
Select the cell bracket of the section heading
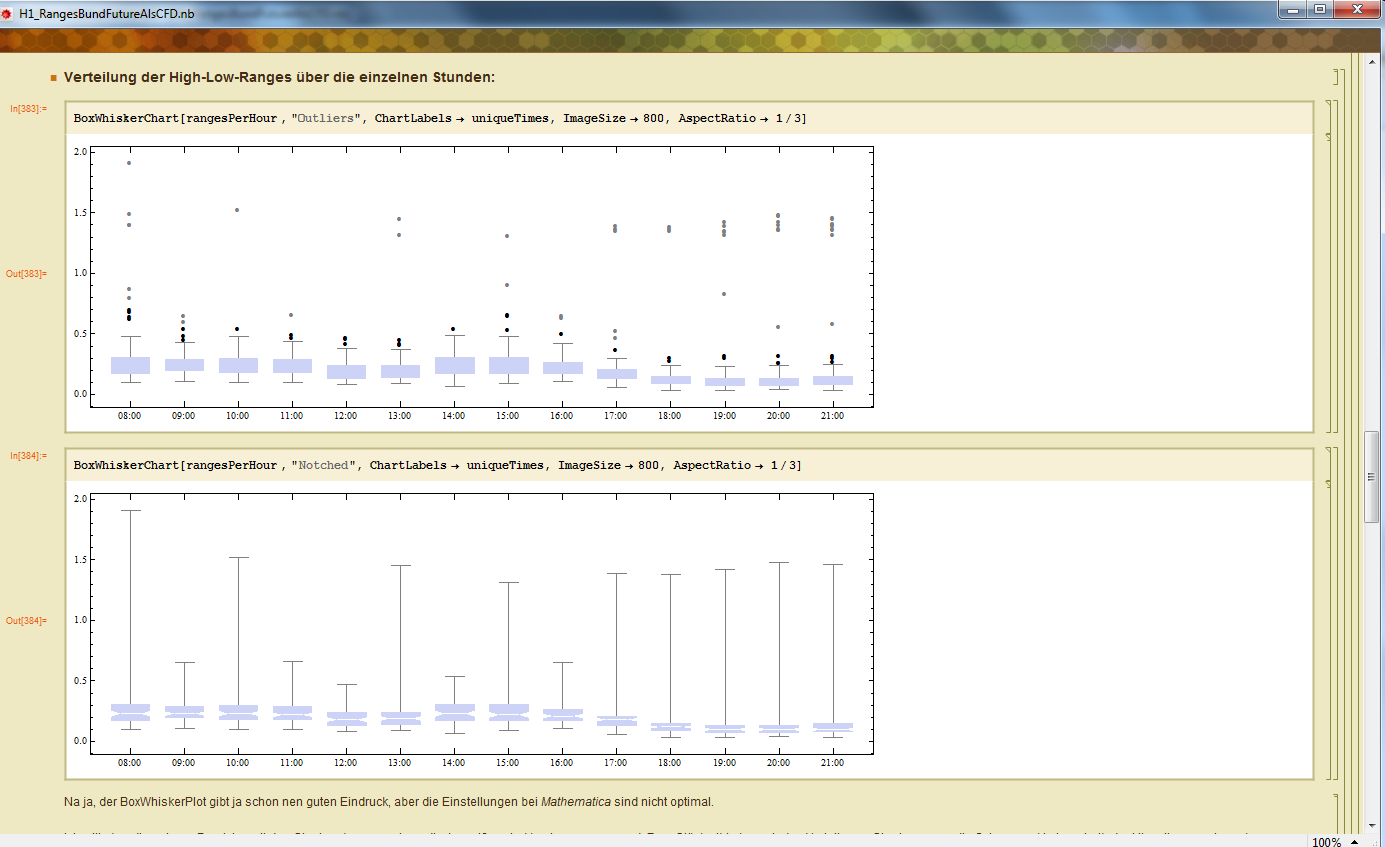[x=1335, y=77]
